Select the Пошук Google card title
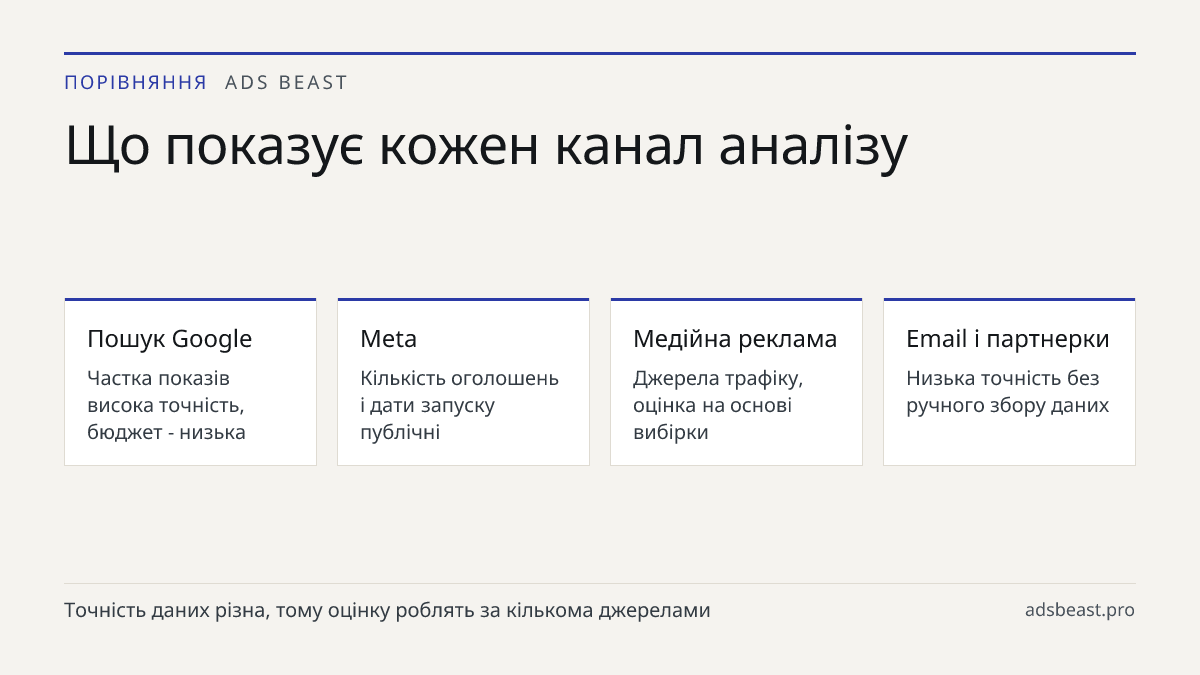This screenshot has height=675, width=1200. pos(170,339)
